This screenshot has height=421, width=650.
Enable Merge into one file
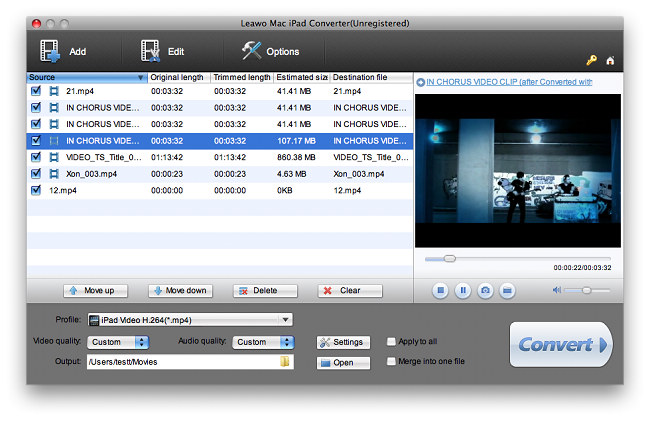(391, 361)
